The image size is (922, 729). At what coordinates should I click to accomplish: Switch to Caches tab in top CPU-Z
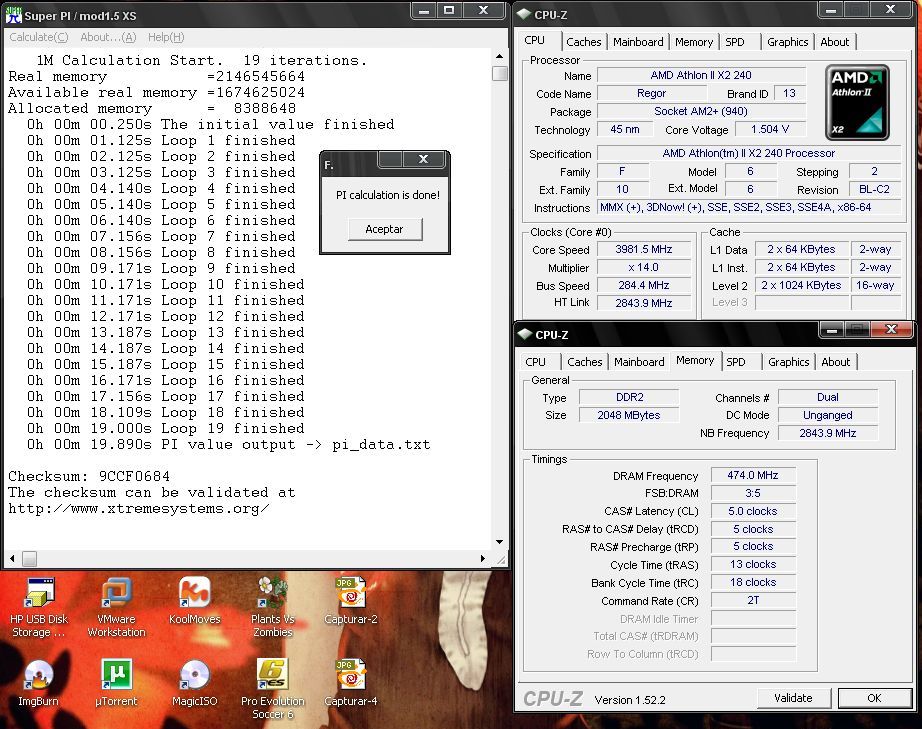(583, 42)
